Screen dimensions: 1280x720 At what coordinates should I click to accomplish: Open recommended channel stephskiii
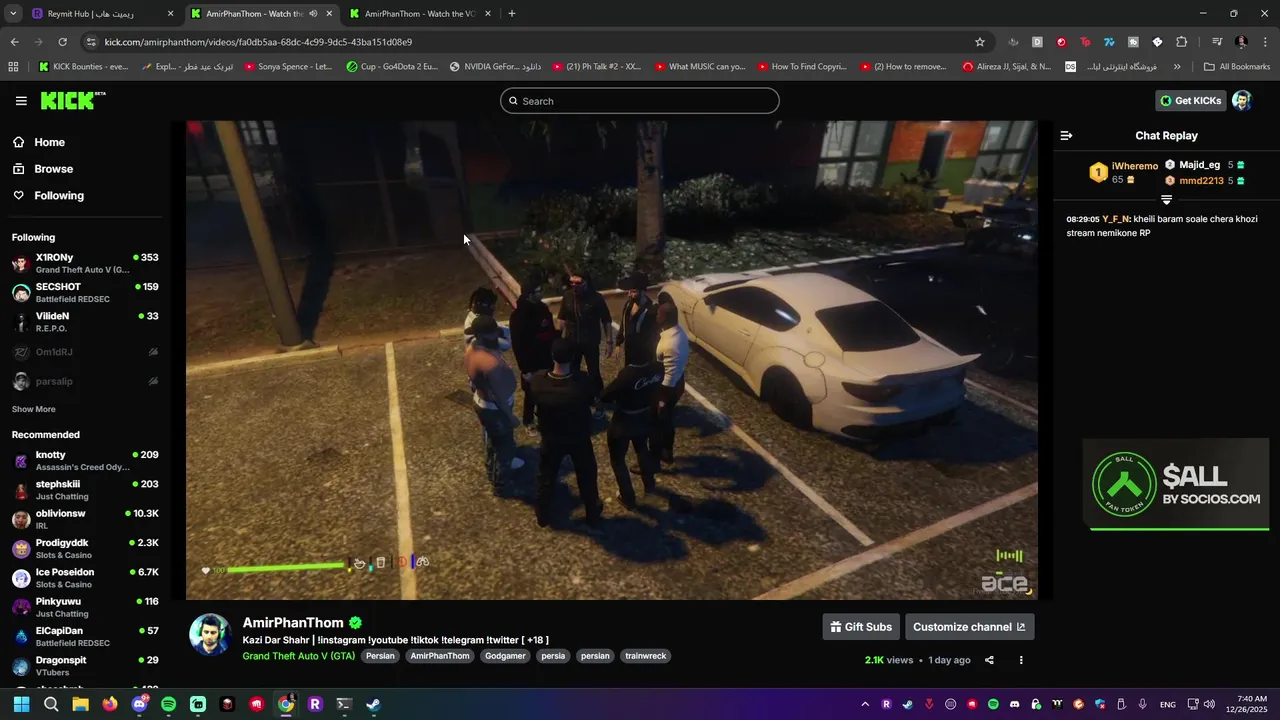85,490
